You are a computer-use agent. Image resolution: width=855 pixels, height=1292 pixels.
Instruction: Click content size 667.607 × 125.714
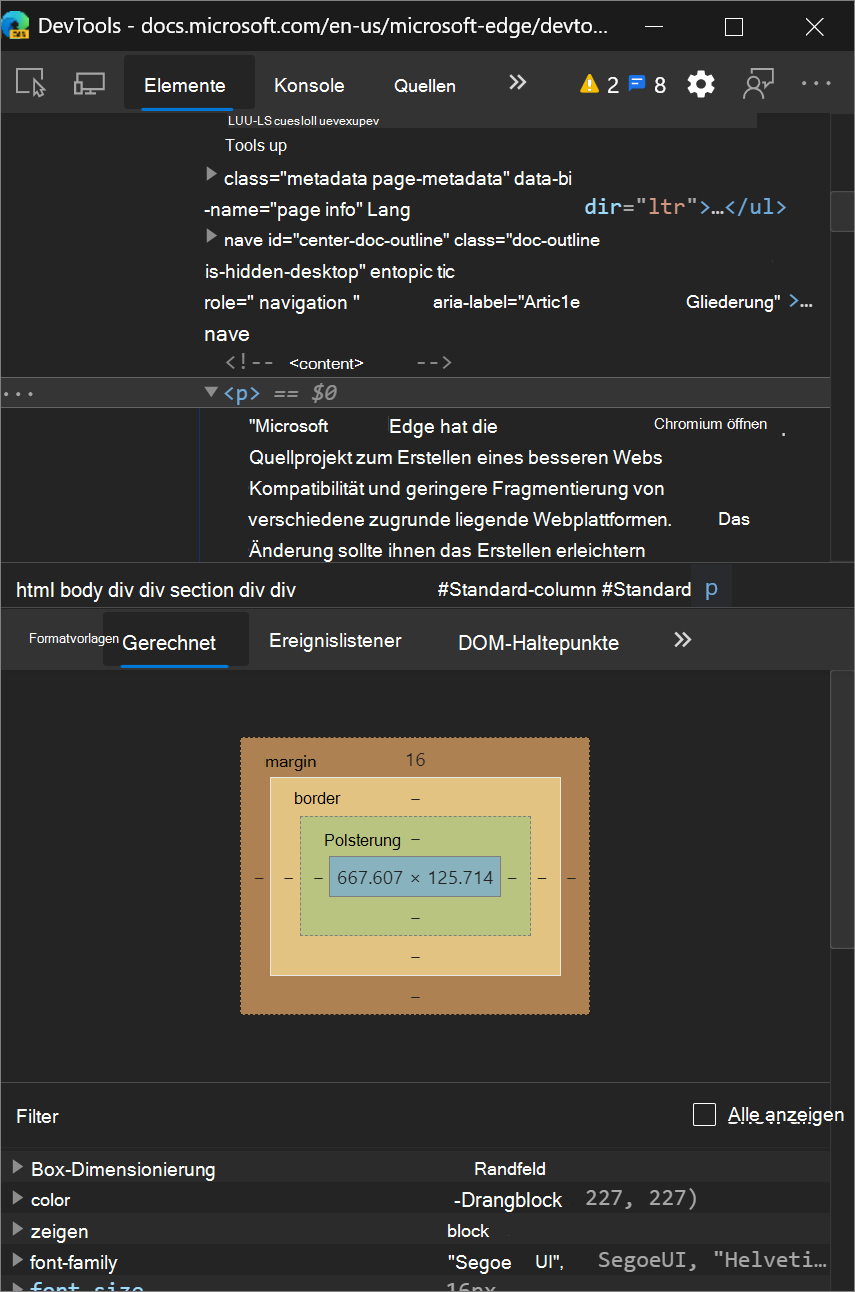[415, 877]
